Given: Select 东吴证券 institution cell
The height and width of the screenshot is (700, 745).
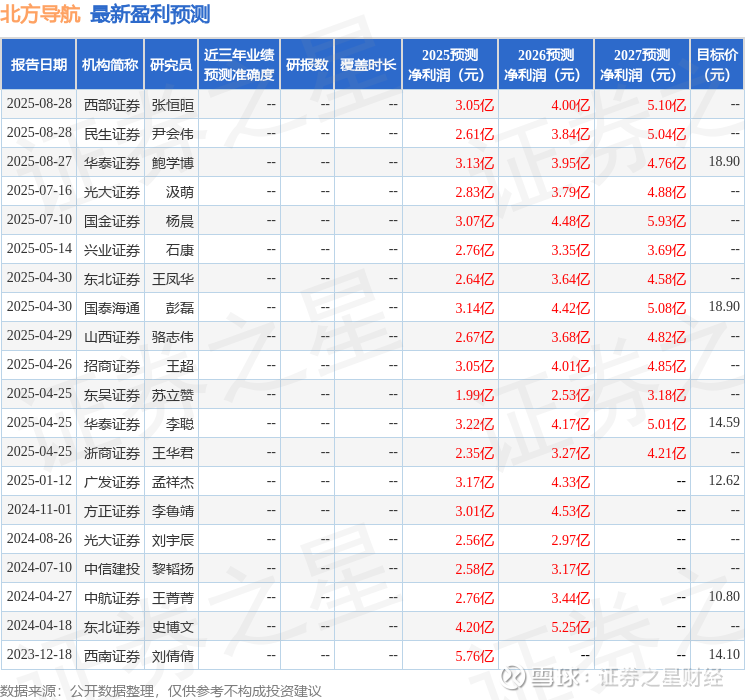Looking at the screenshot, I should [112, 395].
